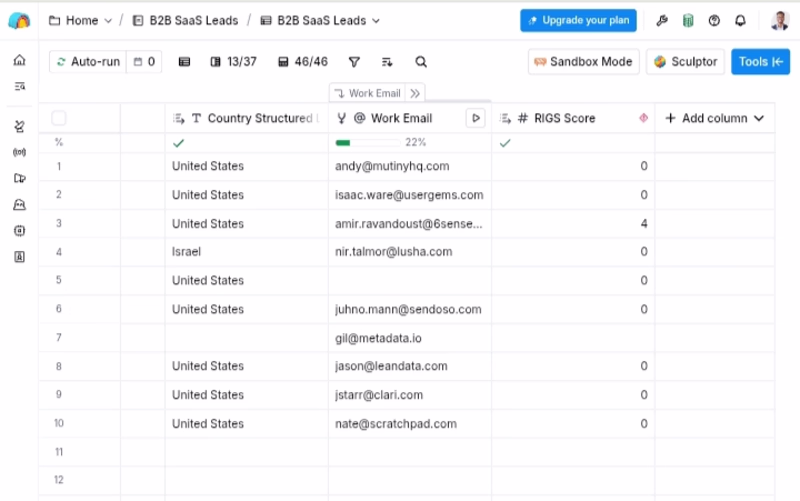Click gil@metadata.io cell
The height and width of the screenshot is (501, 800).
pyautogui.click(x=410, y=338)
